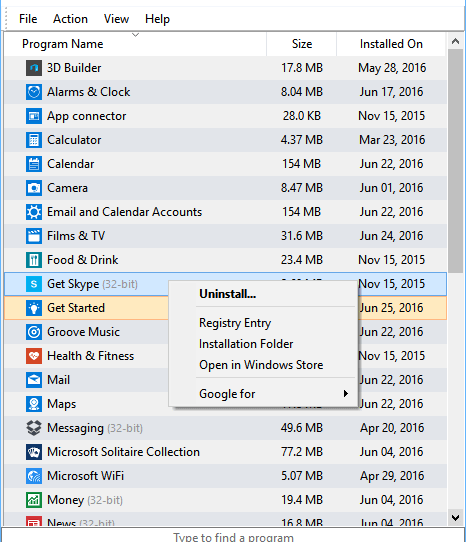Image resolution: width=466 pixels, height=542 pixels.
Task: Click the 77.2 MB size value
Action: tap(302, 452)
